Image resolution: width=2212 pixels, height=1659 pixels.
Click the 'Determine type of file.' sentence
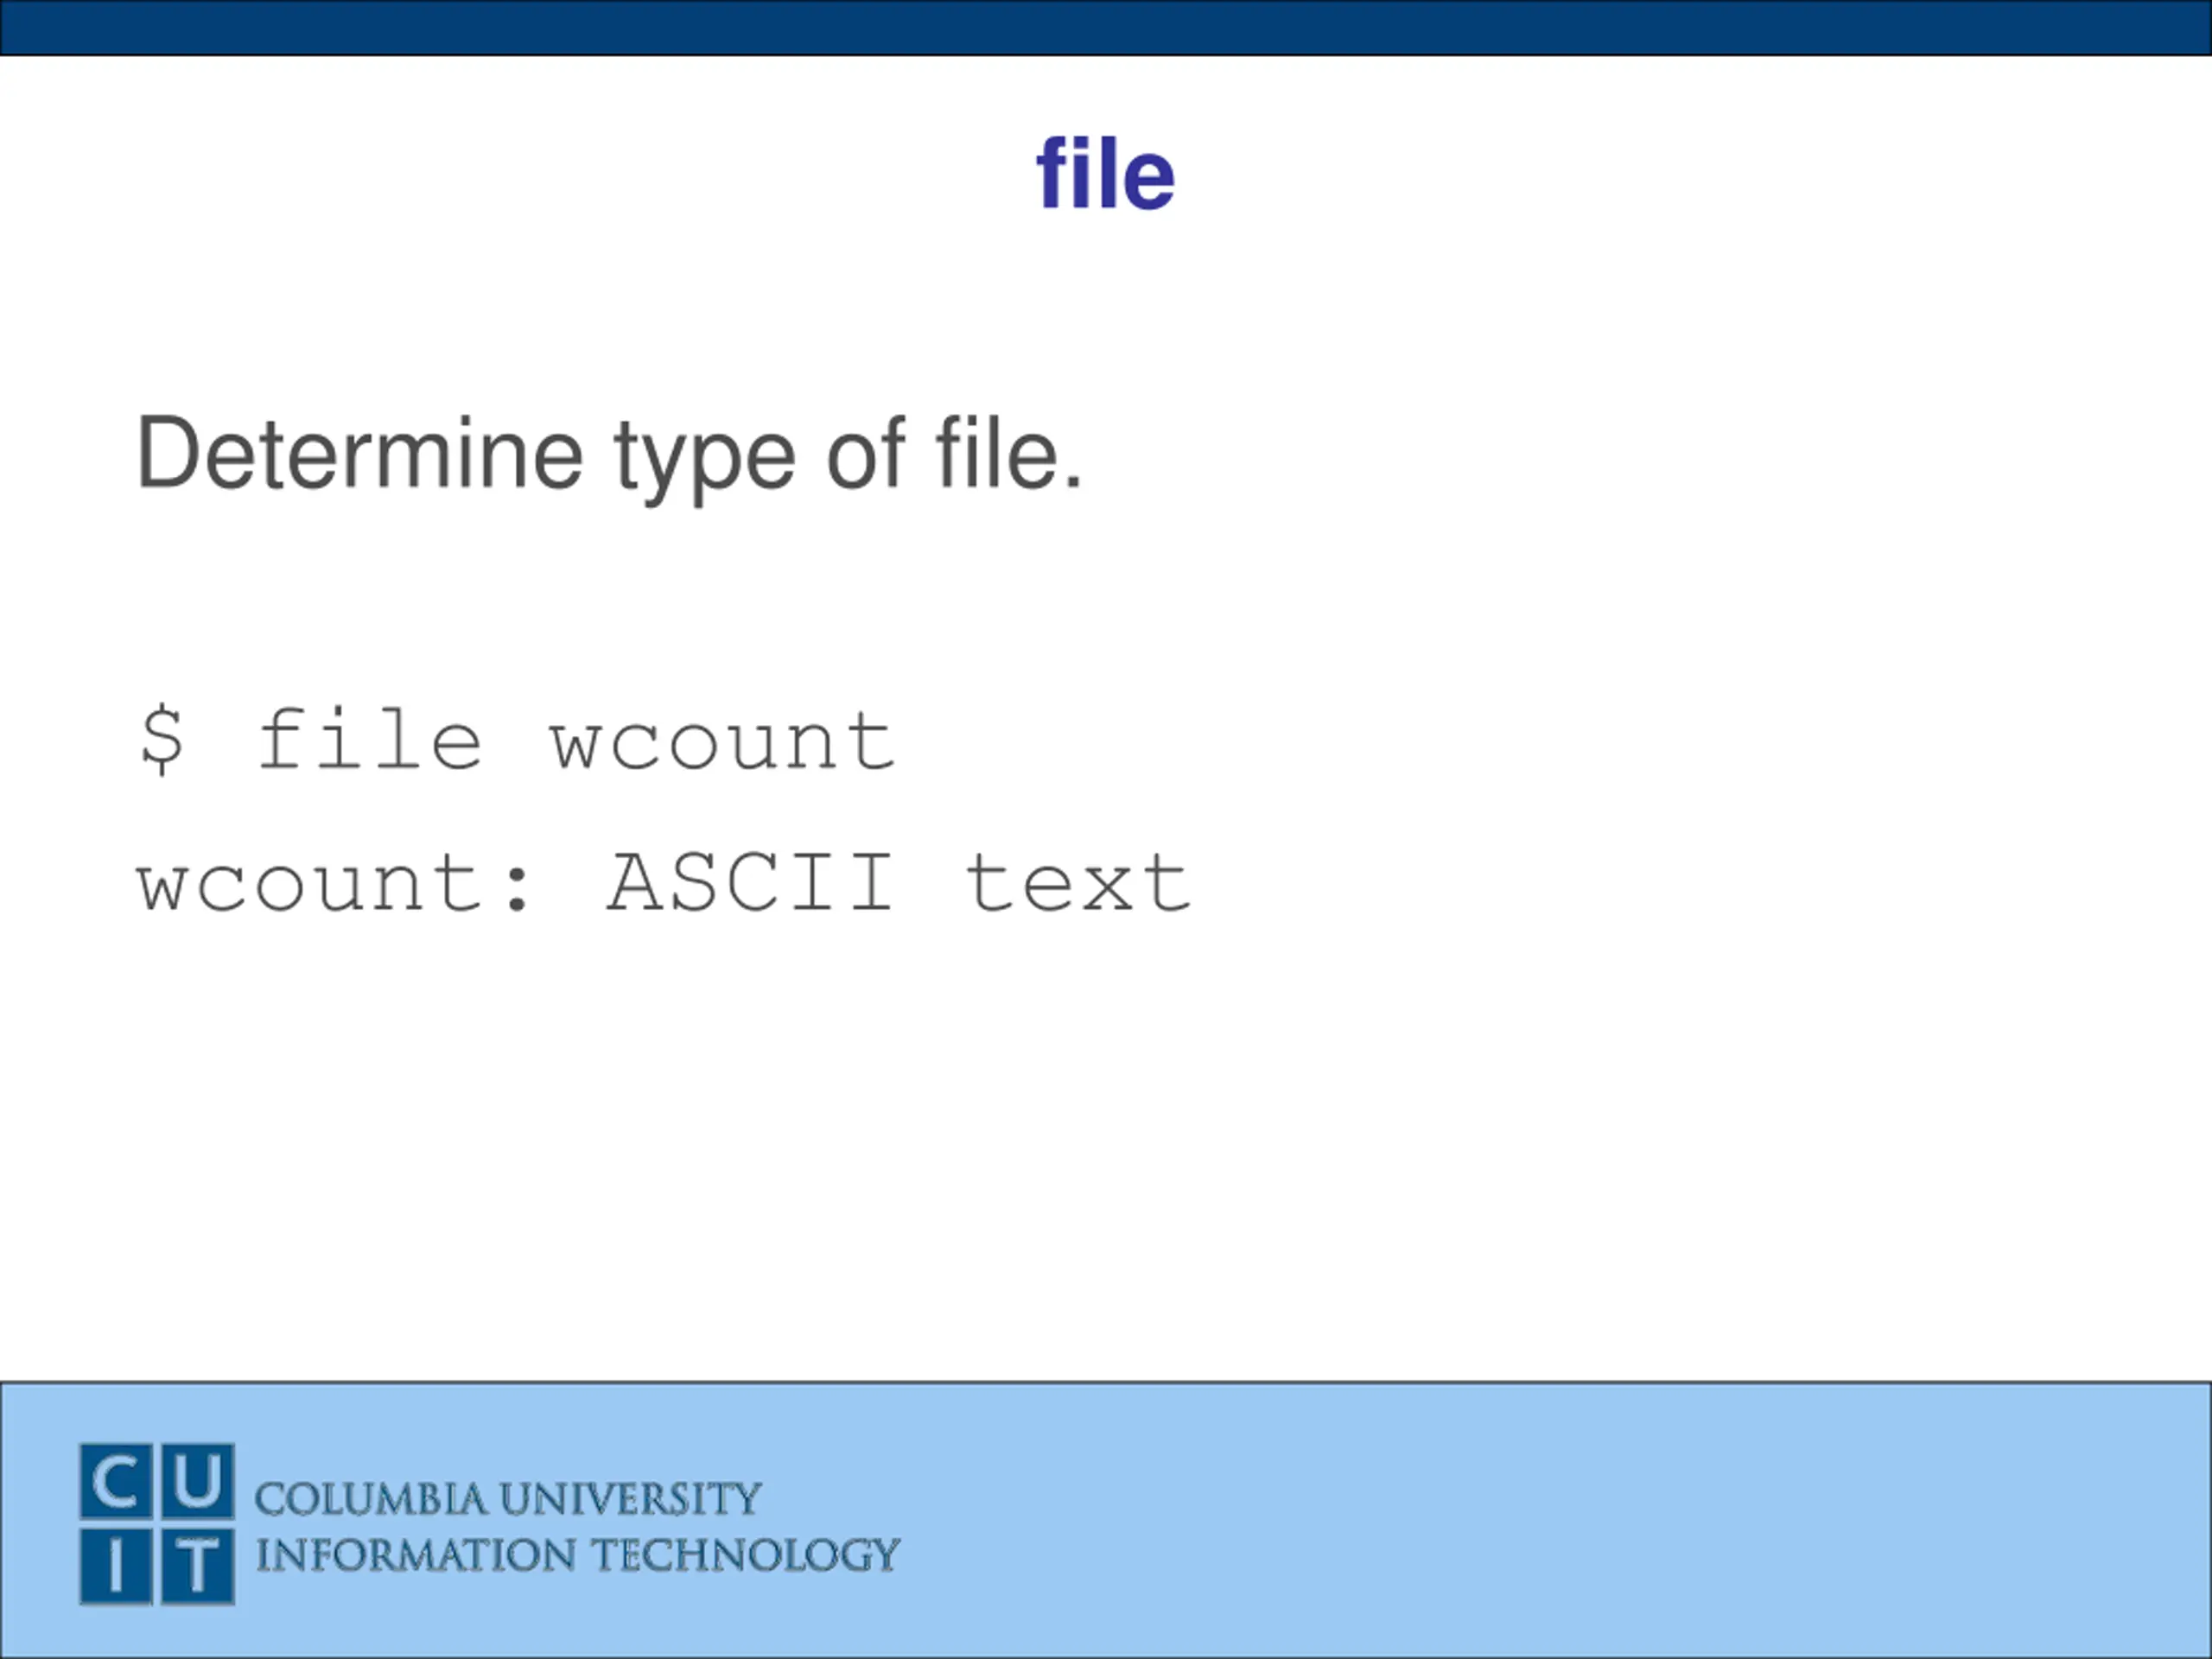pos(610,455)
